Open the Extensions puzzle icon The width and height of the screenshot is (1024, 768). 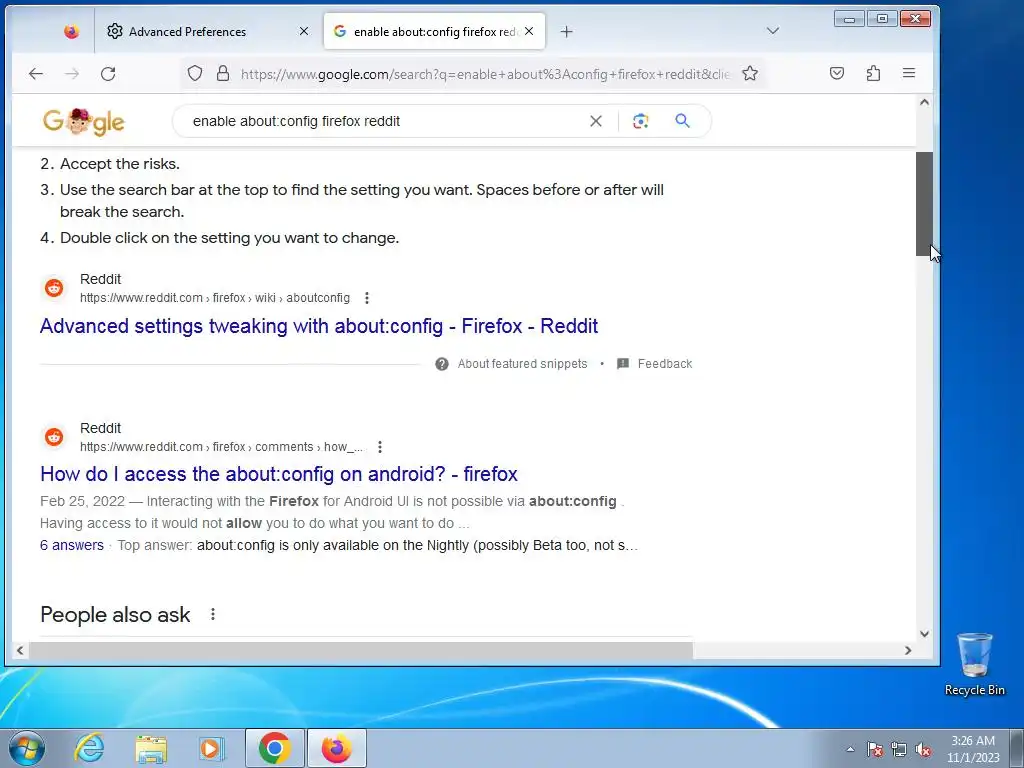coord(873,73)
